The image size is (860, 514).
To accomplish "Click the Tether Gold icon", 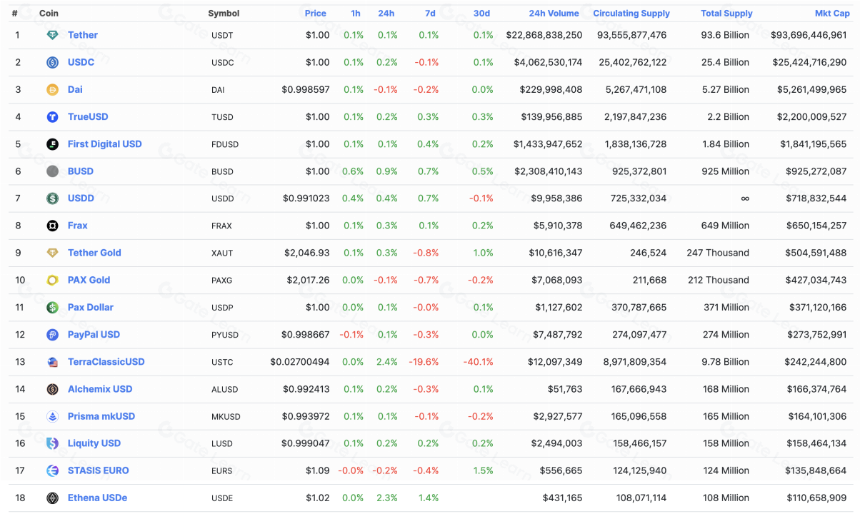I will 52,253.
